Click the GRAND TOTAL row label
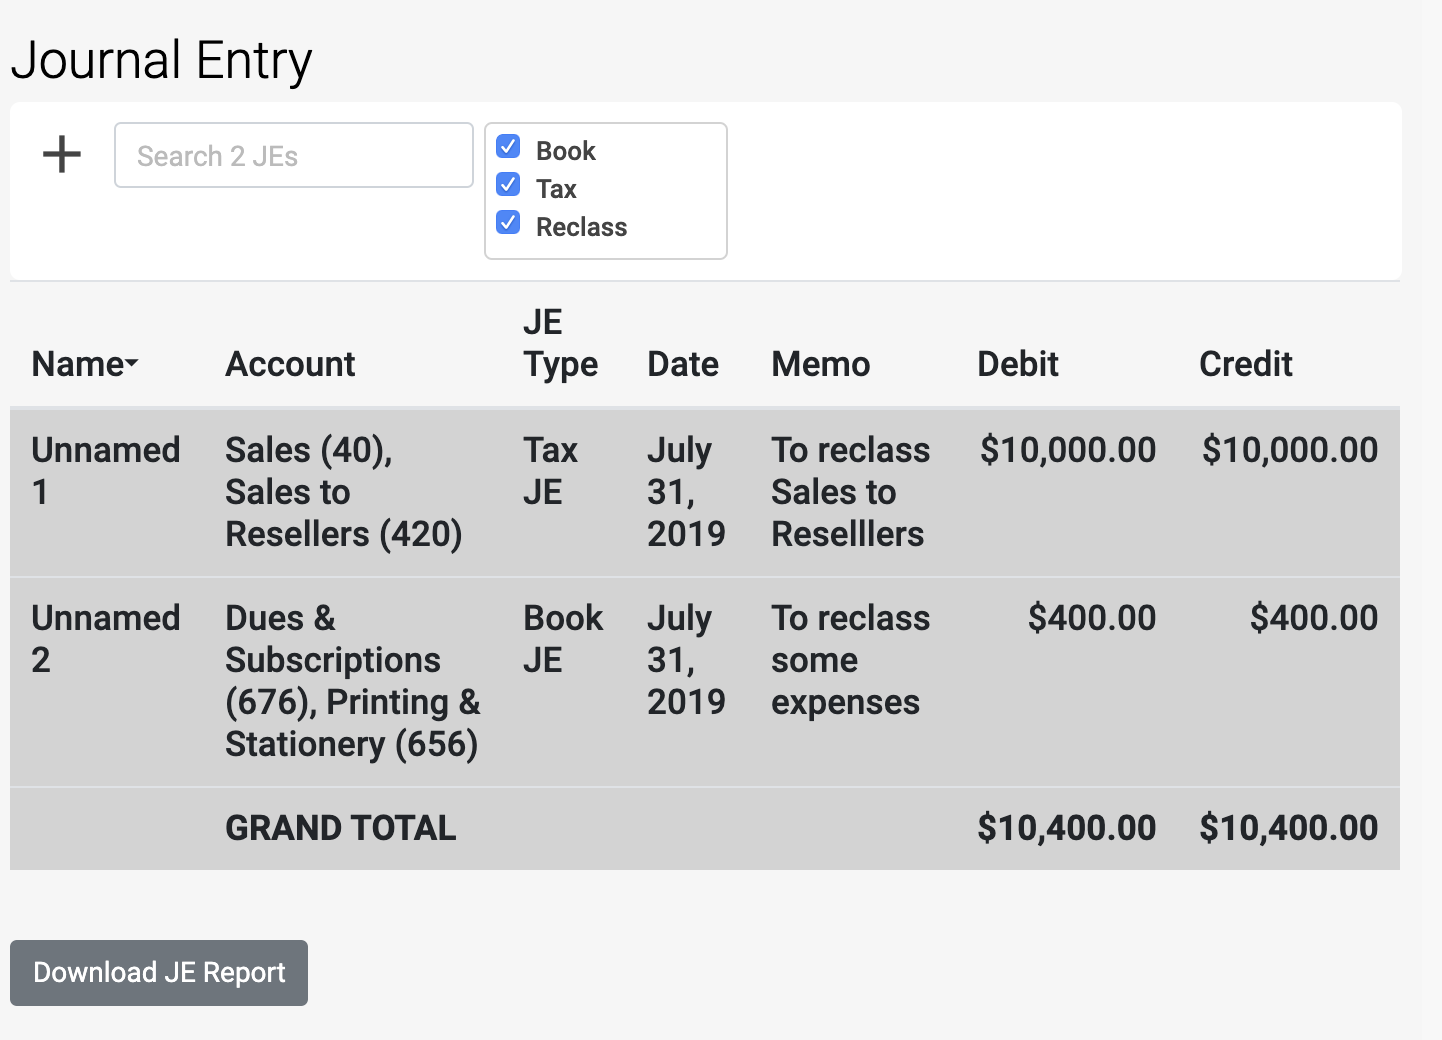 coord(340,828)
